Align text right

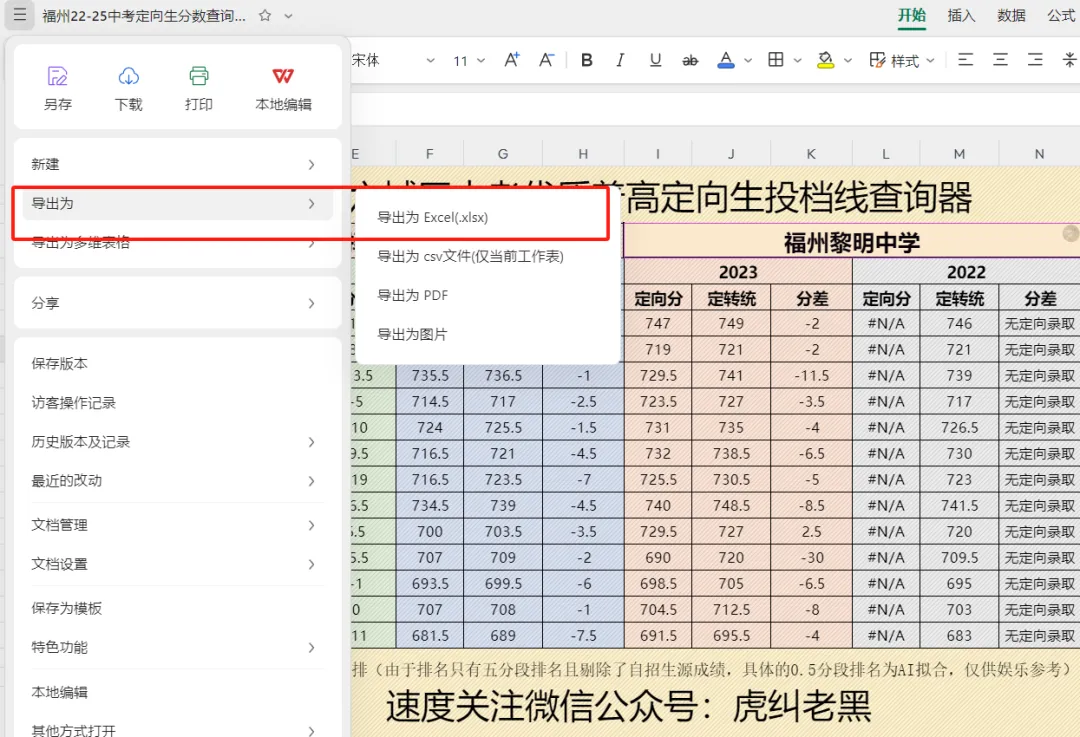1035,61
